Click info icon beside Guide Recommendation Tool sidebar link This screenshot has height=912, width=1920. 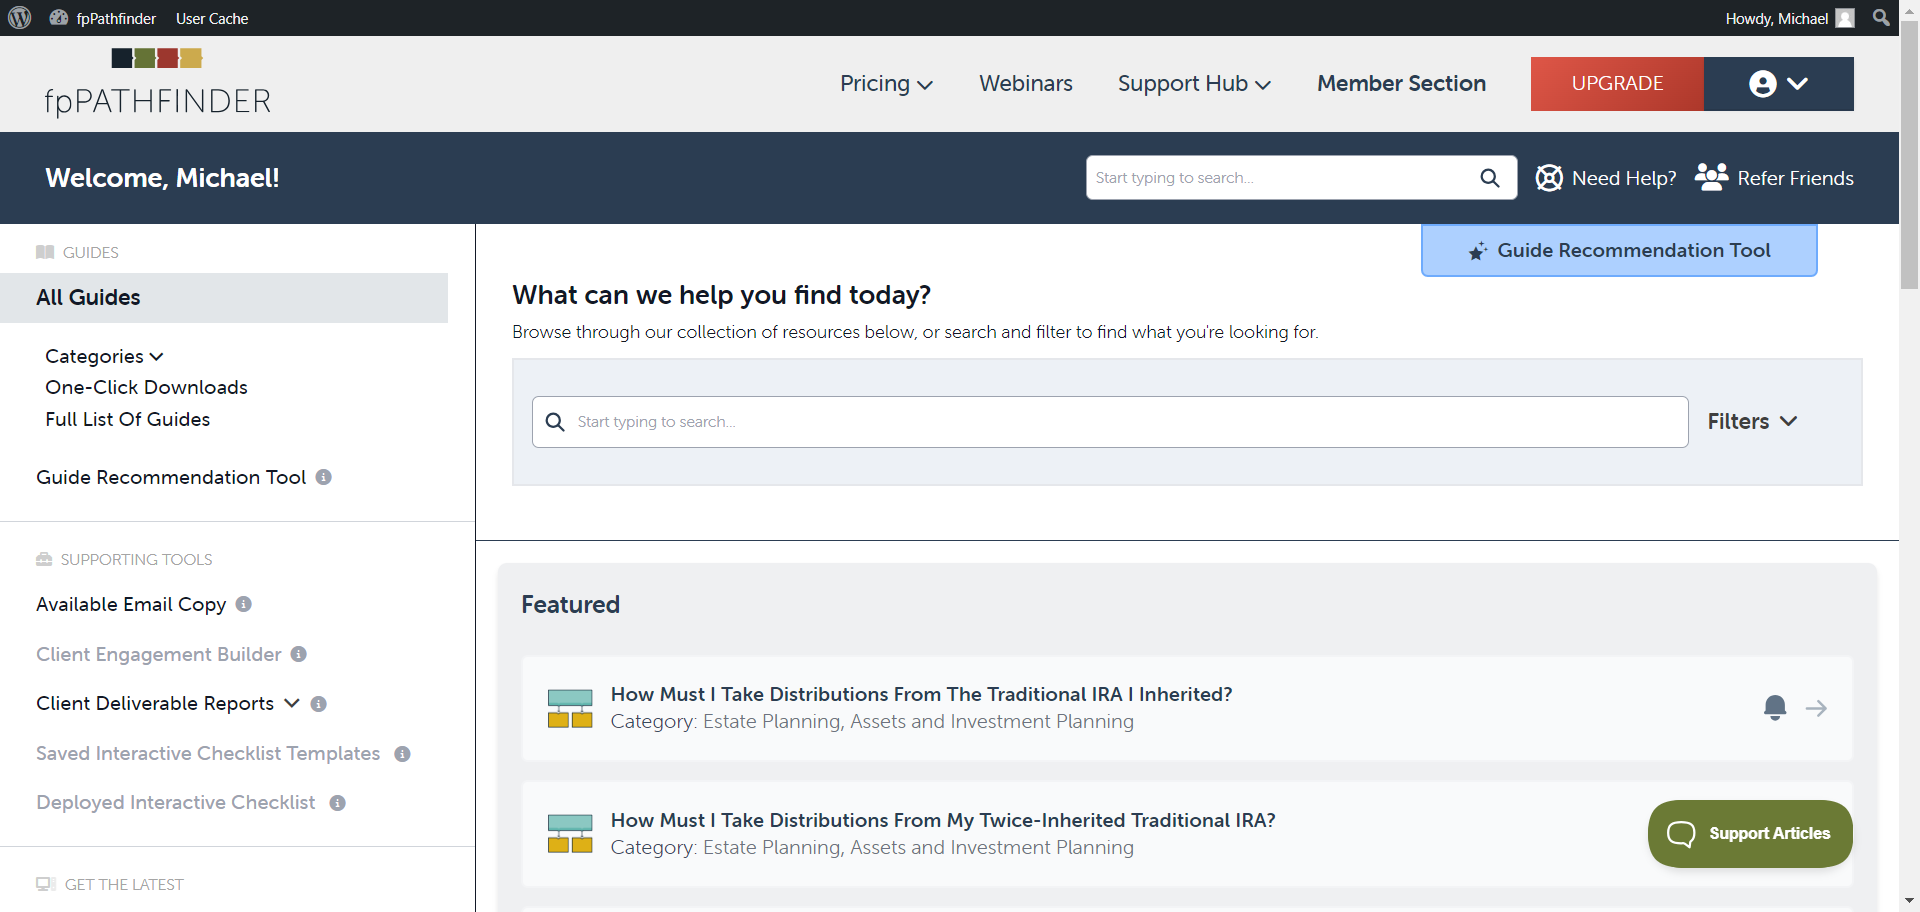(324, 477)
